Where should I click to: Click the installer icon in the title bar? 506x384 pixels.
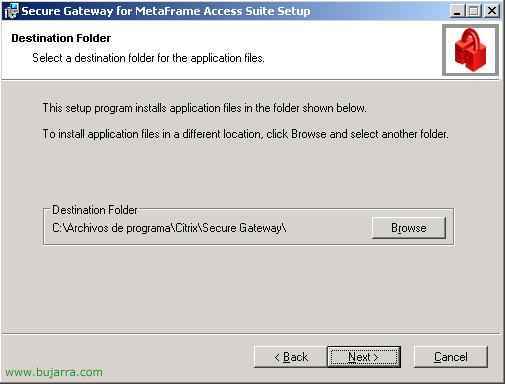(x=11, y=11)
